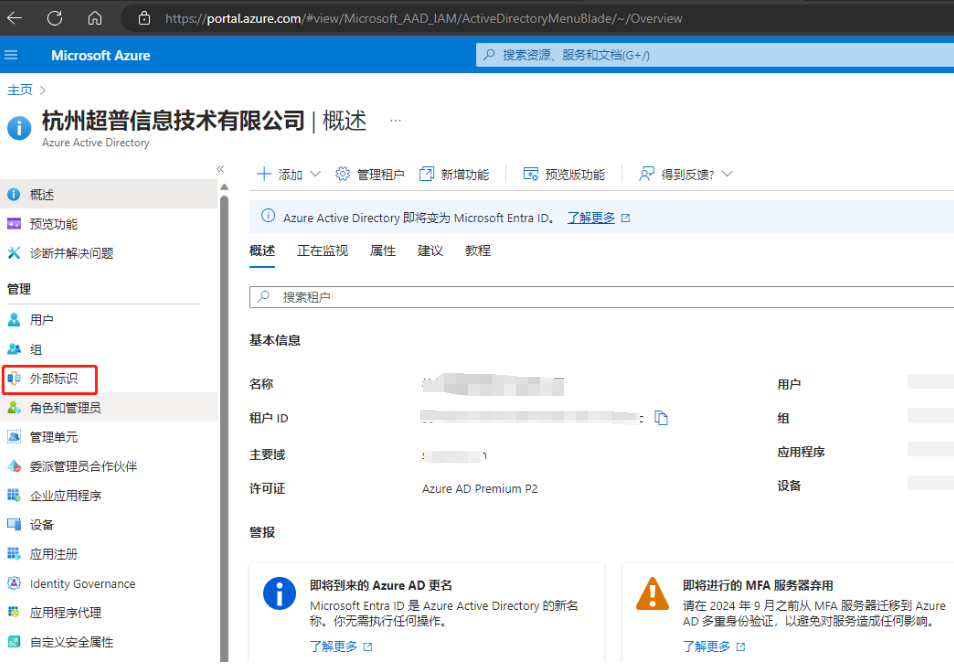Collapse the left sidebar menu

pyautogui.click(x=221, y=169)
